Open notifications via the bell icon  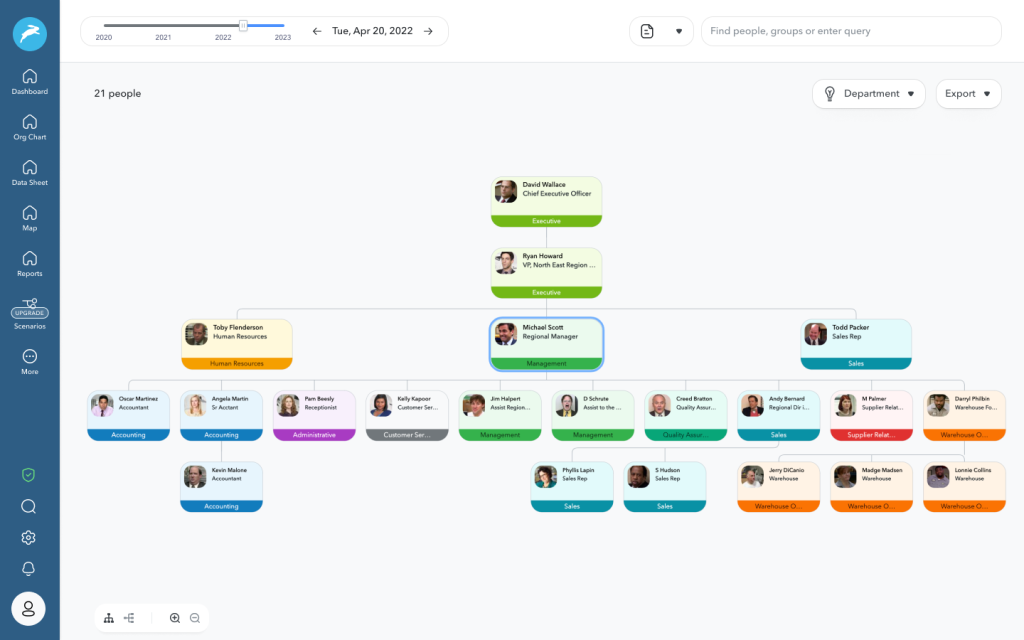28,568
